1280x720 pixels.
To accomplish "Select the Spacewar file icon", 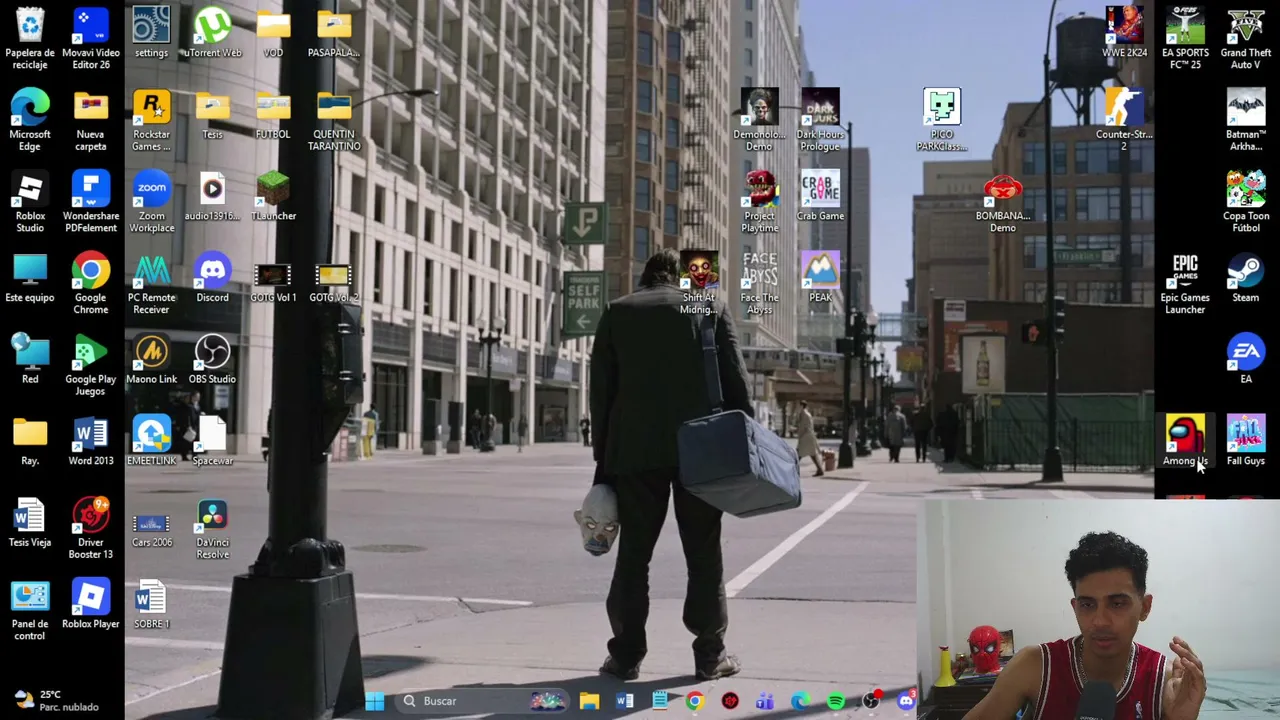I will pos(212,442).
